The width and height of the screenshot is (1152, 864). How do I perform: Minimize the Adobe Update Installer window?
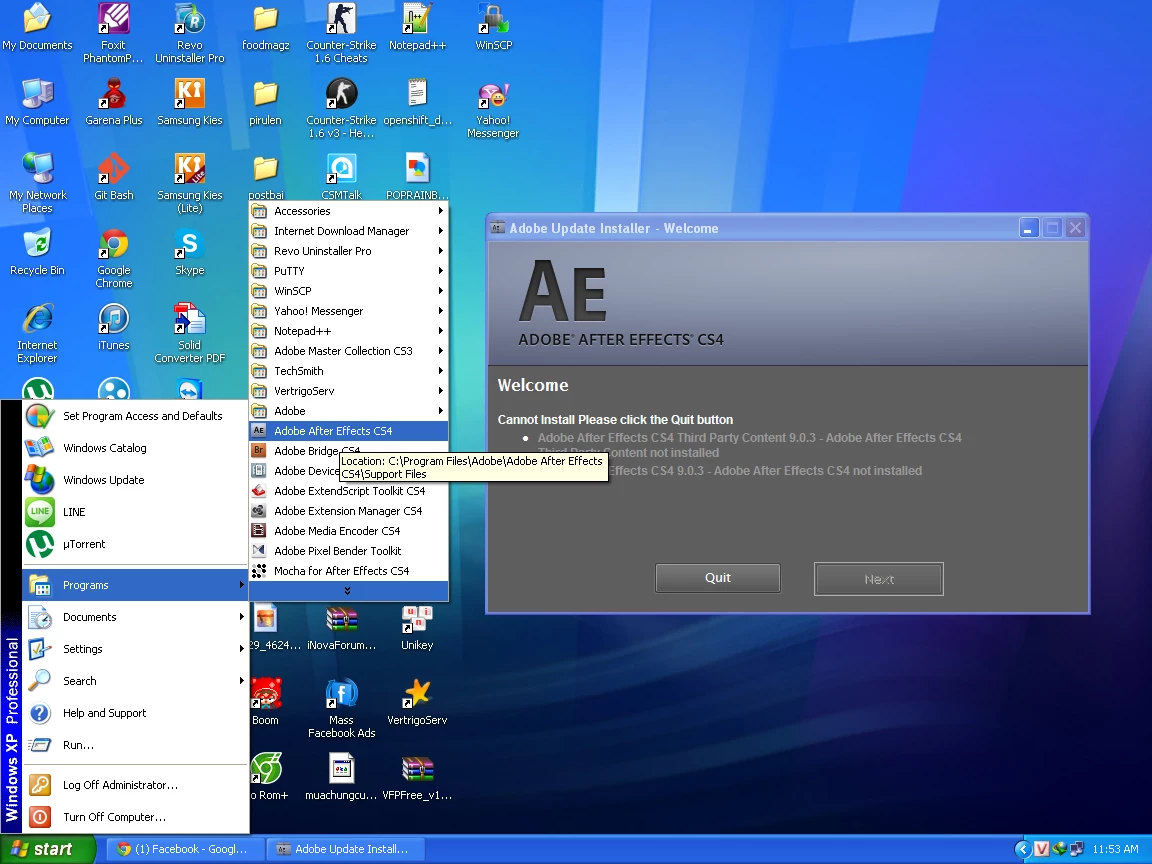(x=1029, y=228)
